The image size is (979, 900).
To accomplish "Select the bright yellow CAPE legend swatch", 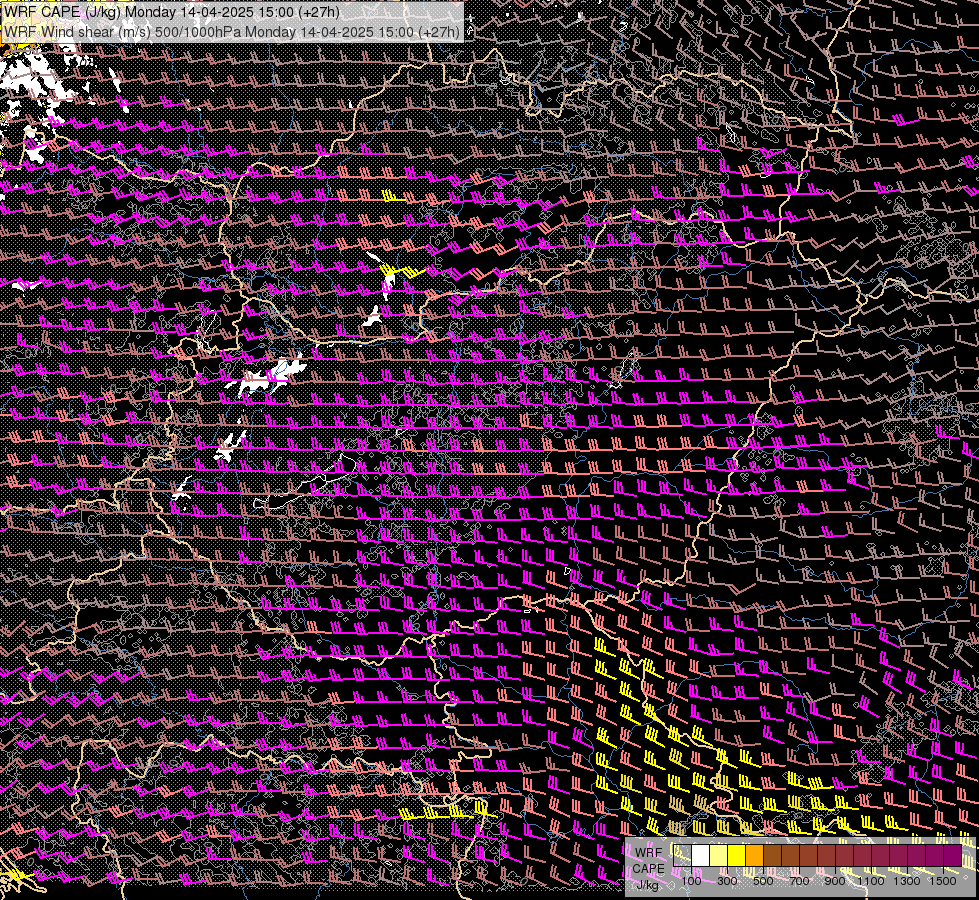I will [x=737, y=856].
